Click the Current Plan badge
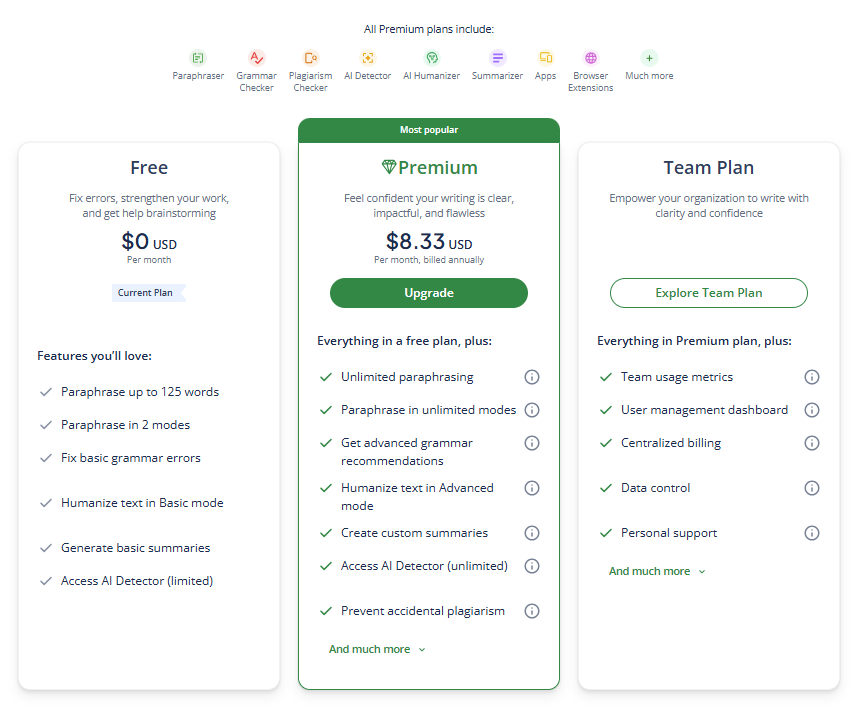The width and height of the screenshot is (859, 715). pos(148,293)
